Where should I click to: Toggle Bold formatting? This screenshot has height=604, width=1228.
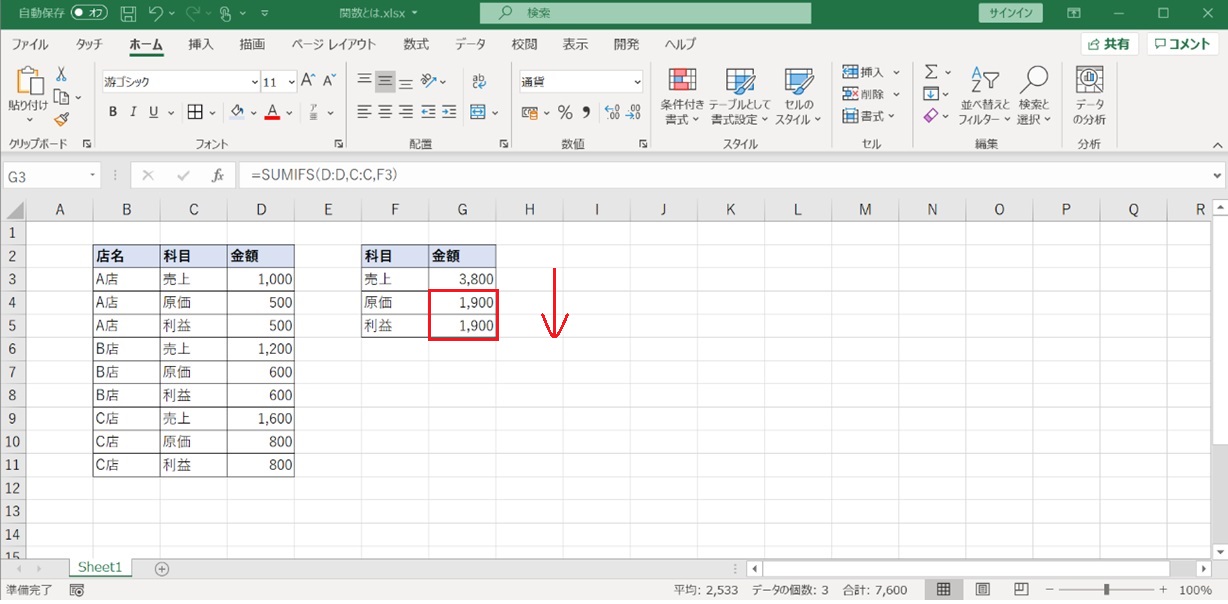113,112
